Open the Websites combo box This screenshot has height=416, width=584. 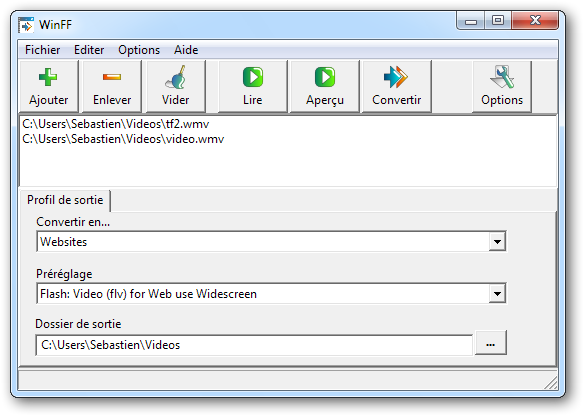click(x=271, y=242)
